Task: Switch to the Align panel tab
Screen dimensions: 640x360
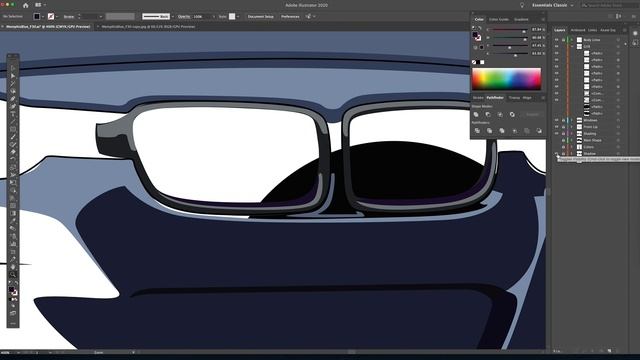Action: tap(527, 98)
